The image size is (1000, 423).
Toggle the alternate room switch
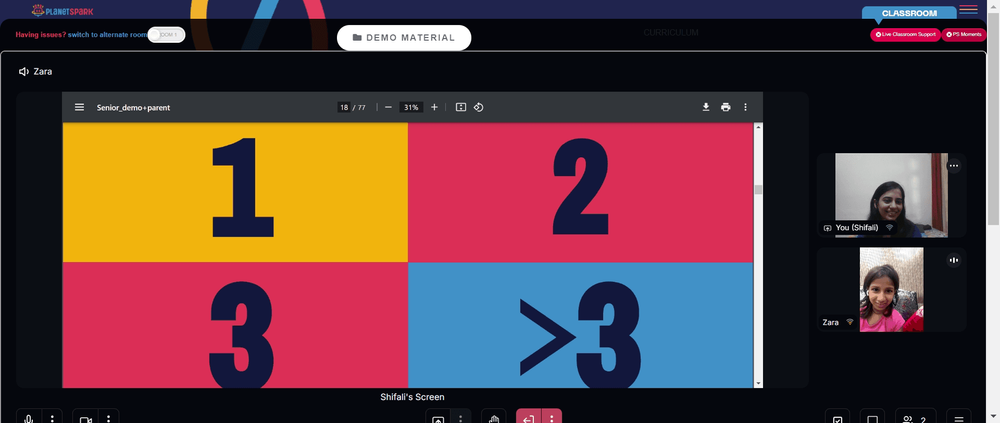[x=166, y=34]
